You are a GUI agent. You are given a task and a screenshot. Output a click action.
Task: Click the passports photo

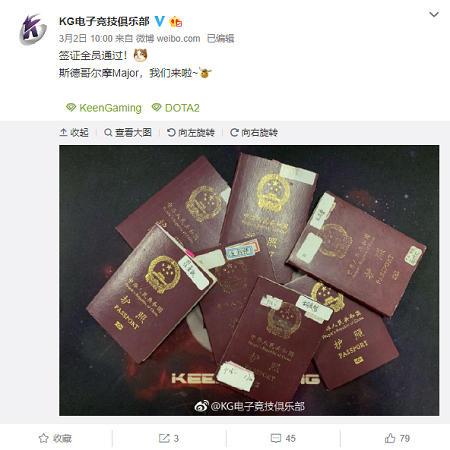pos(249,280)
